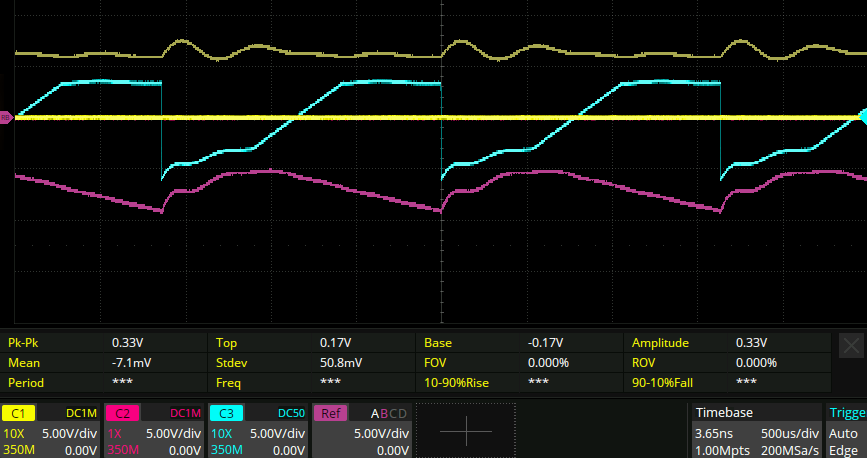
Task: Click the 3.65ns trigger delay value
Action: pyautogui.click(x=714, y=433)
